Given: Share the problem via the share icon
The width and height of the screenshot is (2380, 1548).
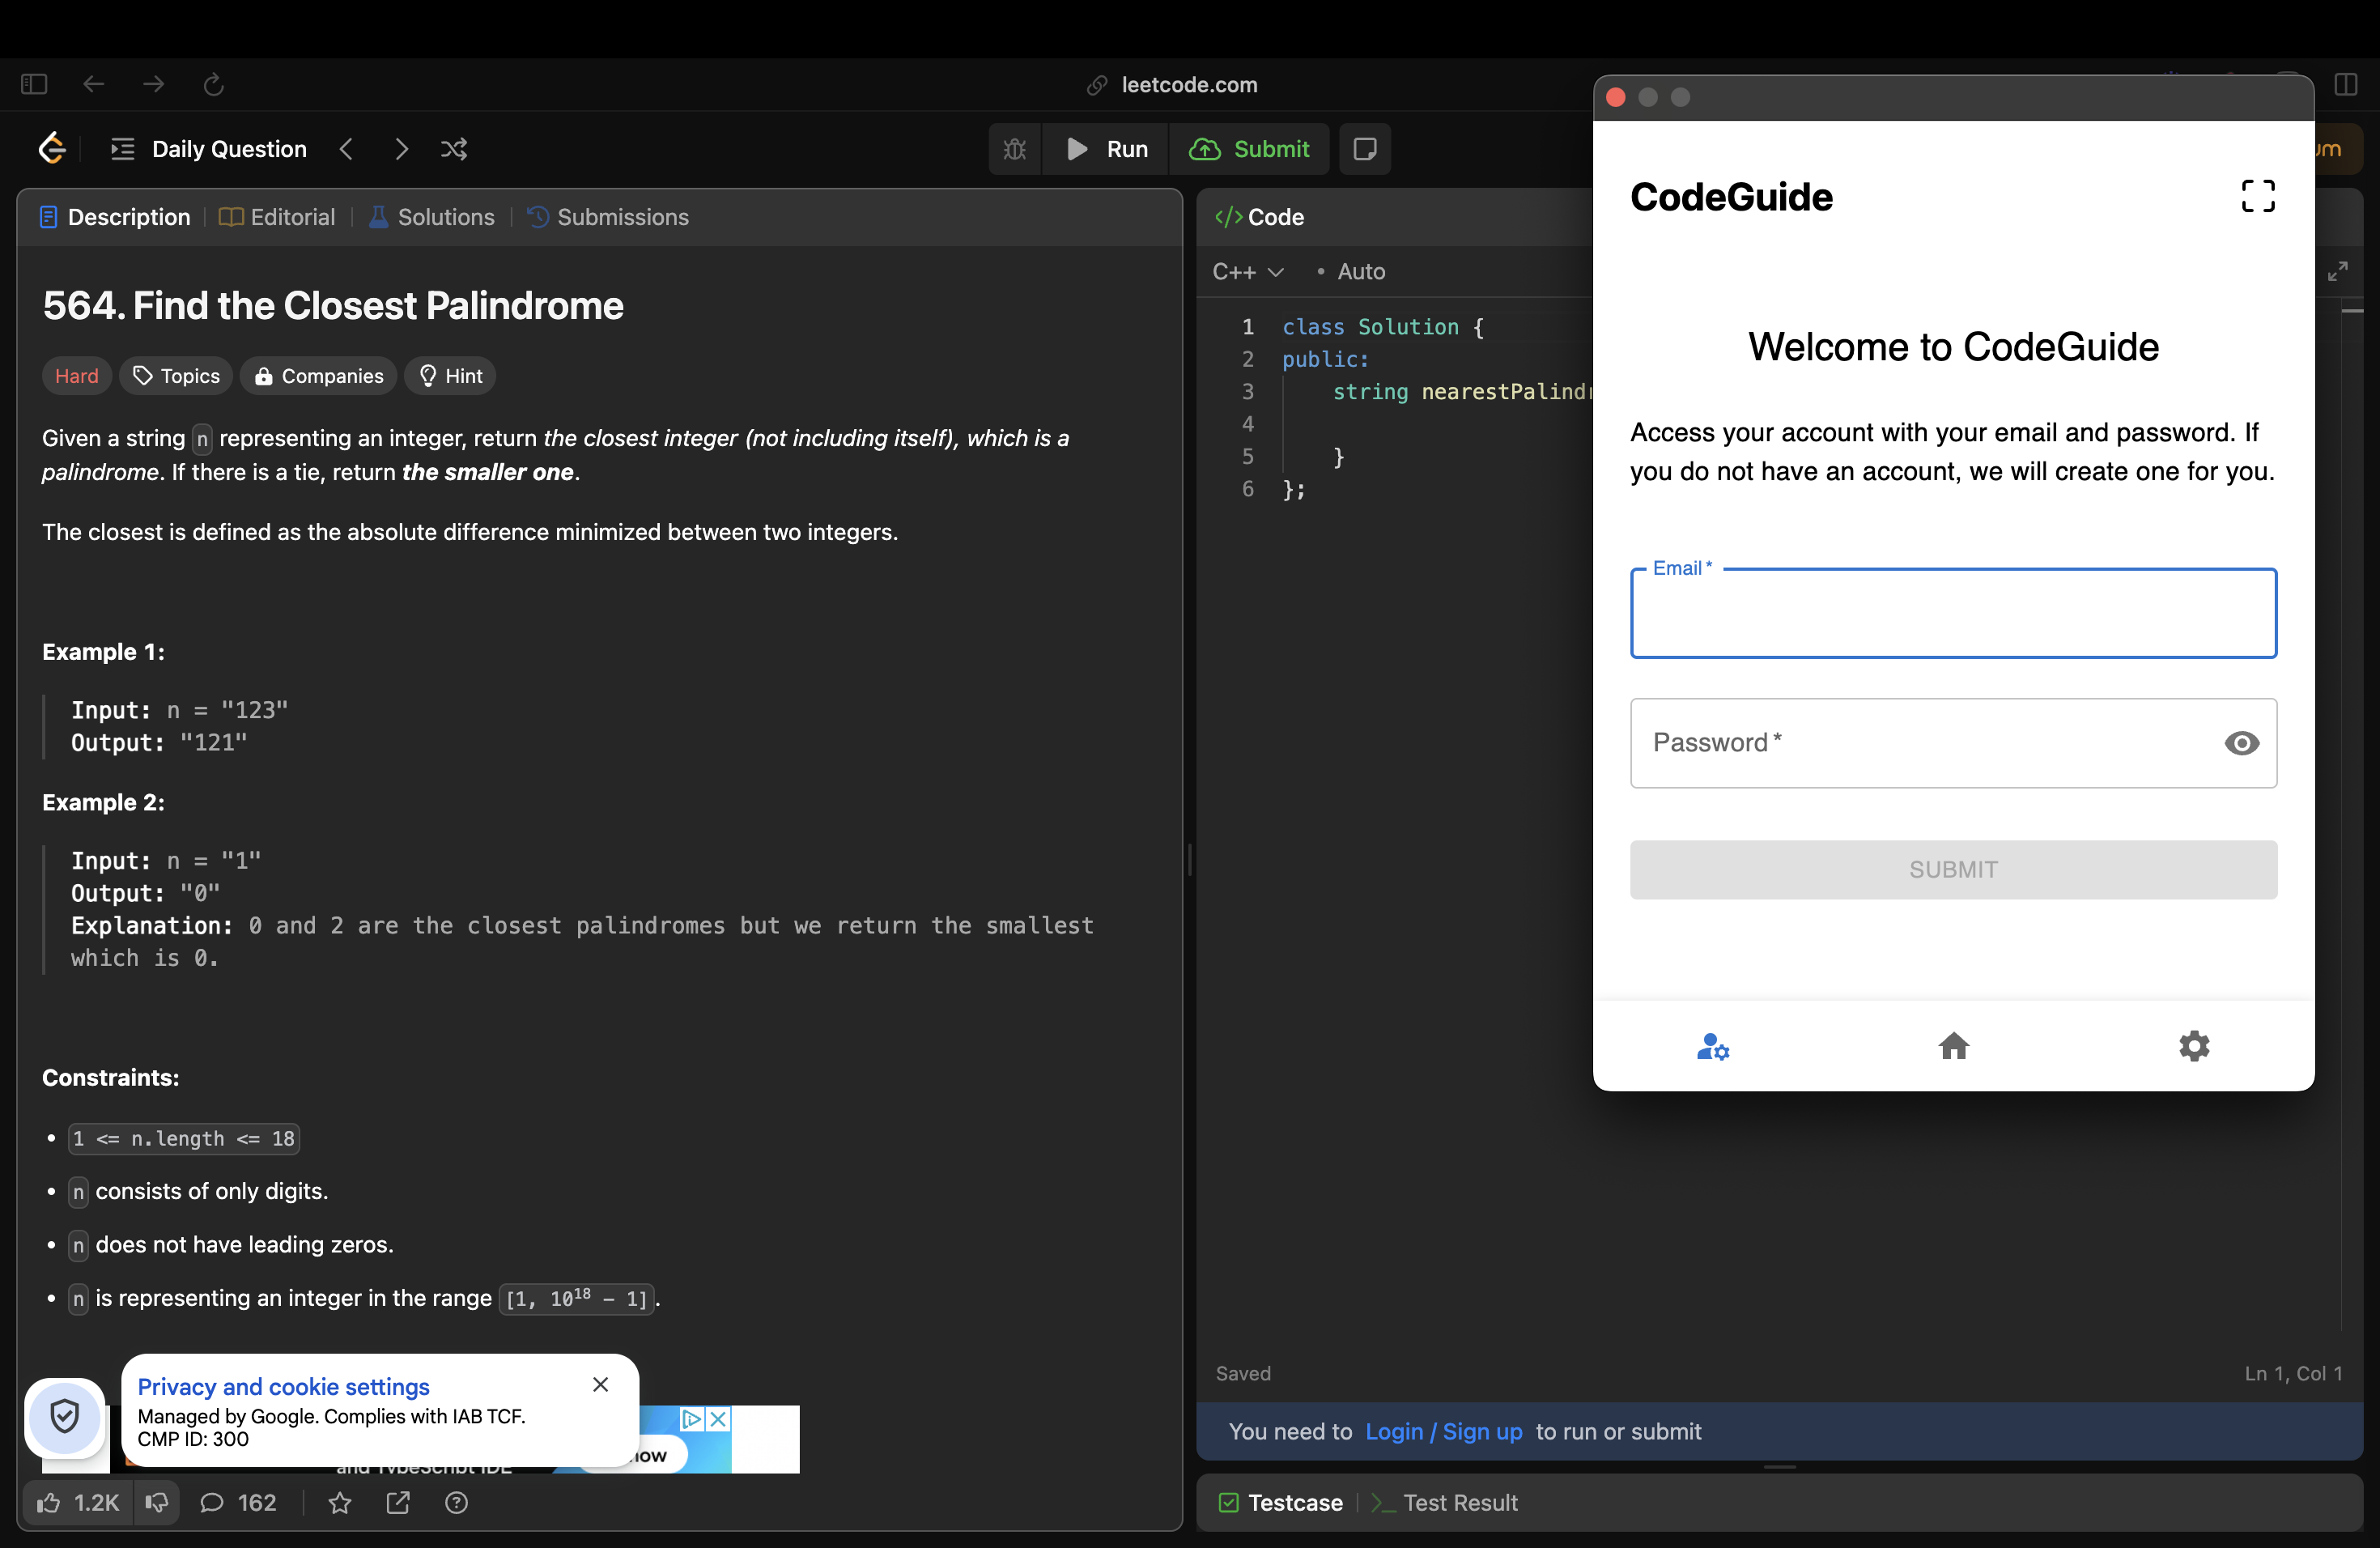Looking at the screenshot, I should click(397, 1503).
